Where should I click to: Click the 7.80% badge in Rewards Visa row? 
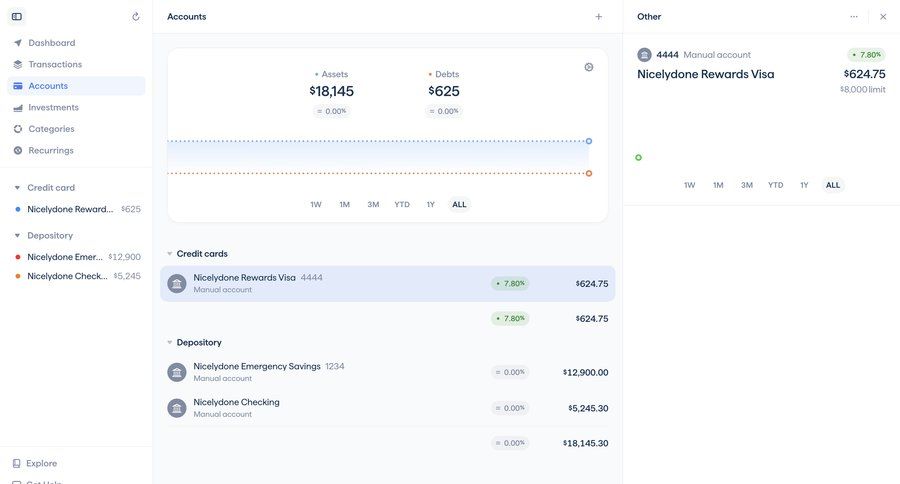pyautogui.click(x=510, y=284)
